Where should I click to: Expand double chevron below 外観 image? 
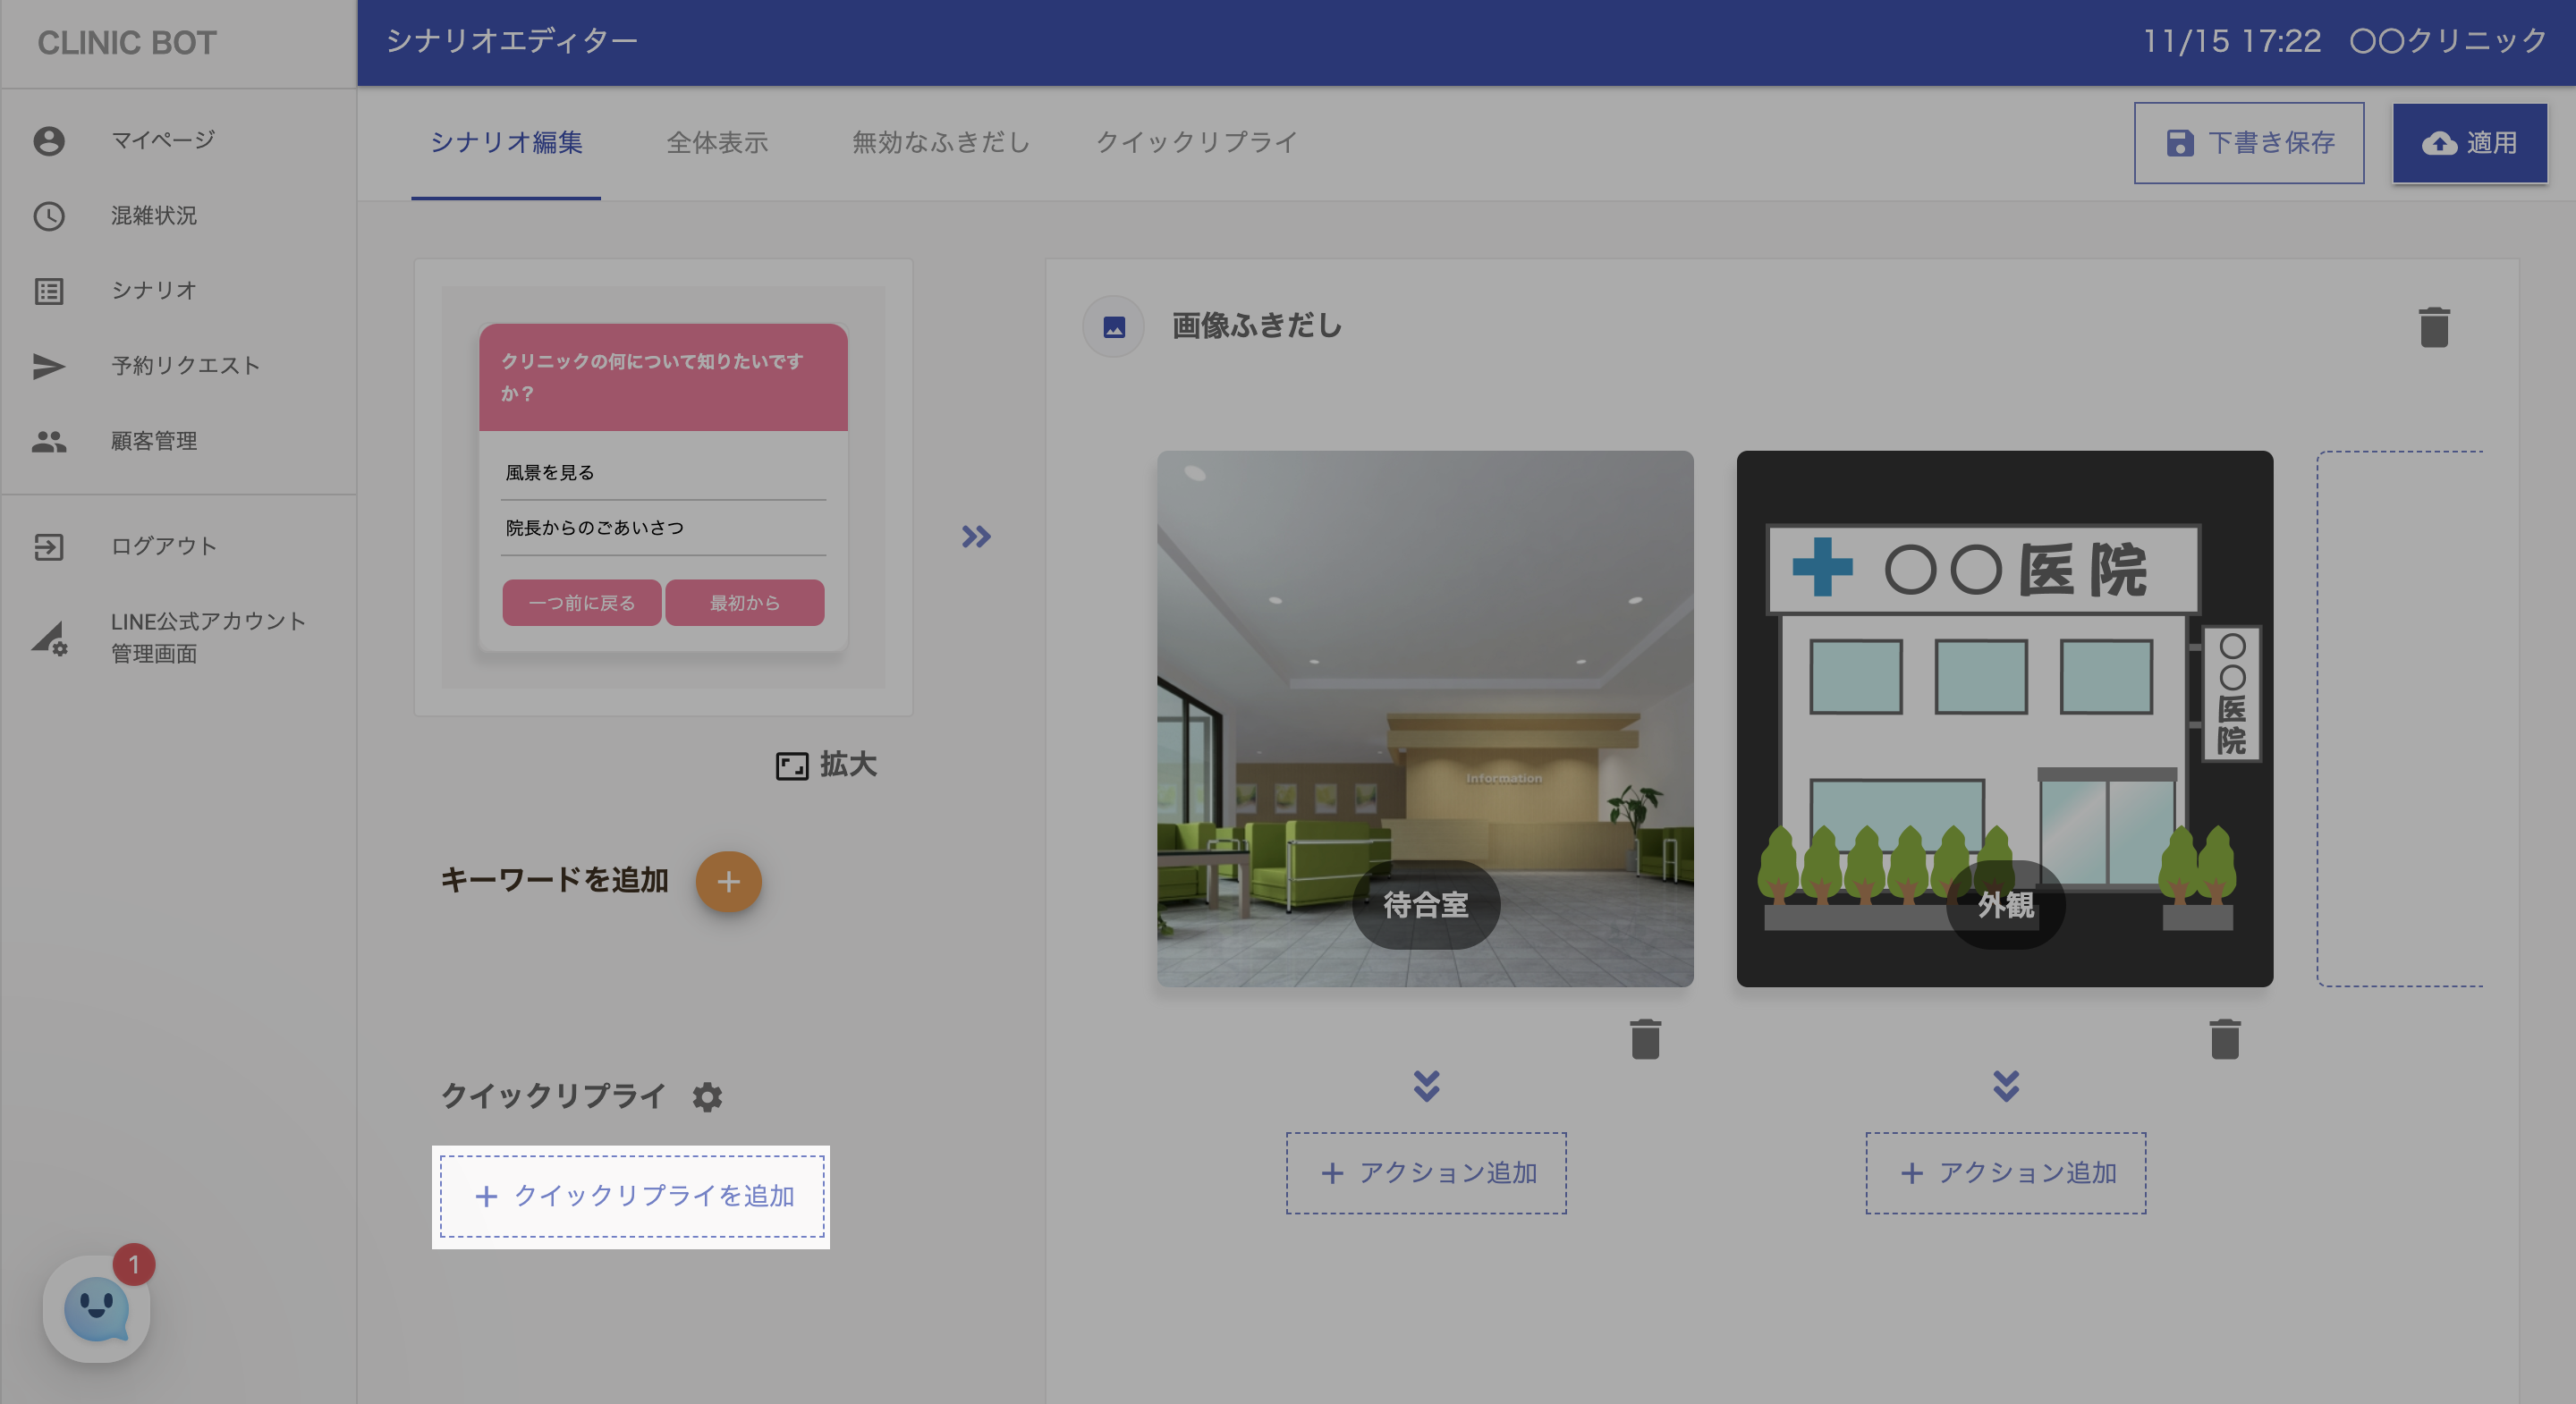[x=2005, y=1086]
